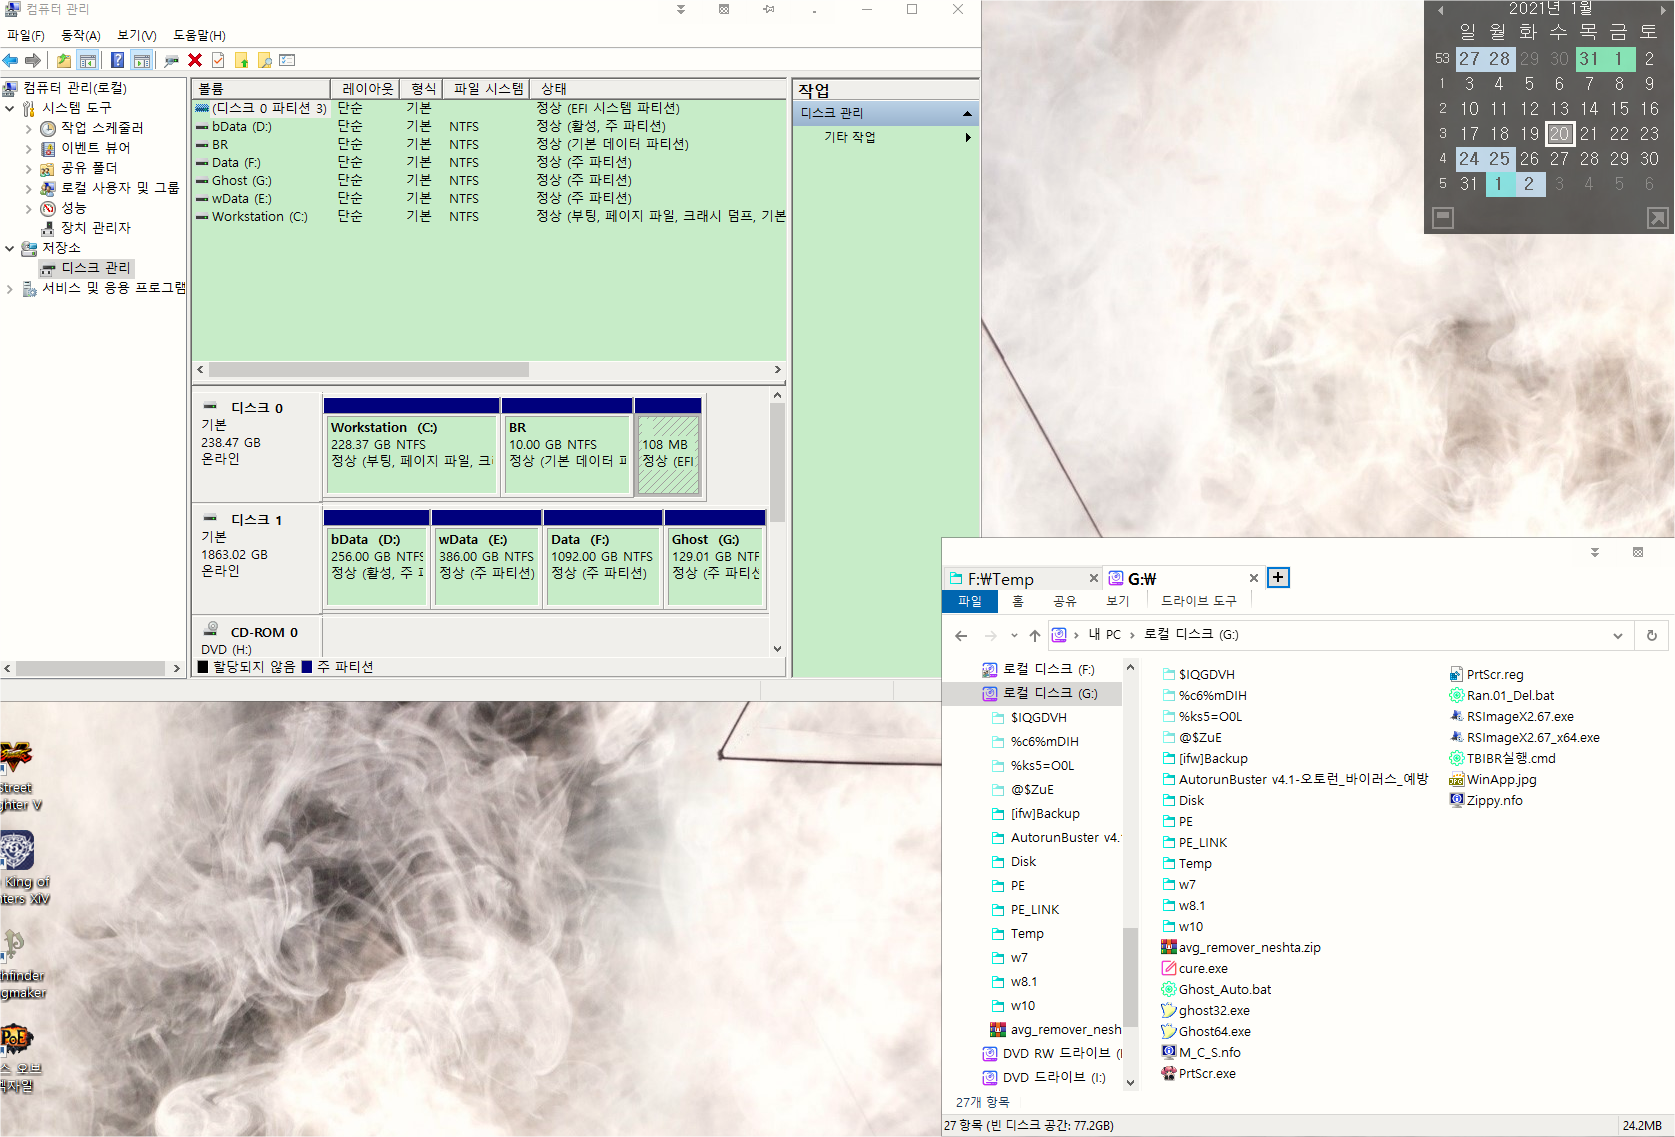Add a new explorer tab with plus button

(1278, 577)
